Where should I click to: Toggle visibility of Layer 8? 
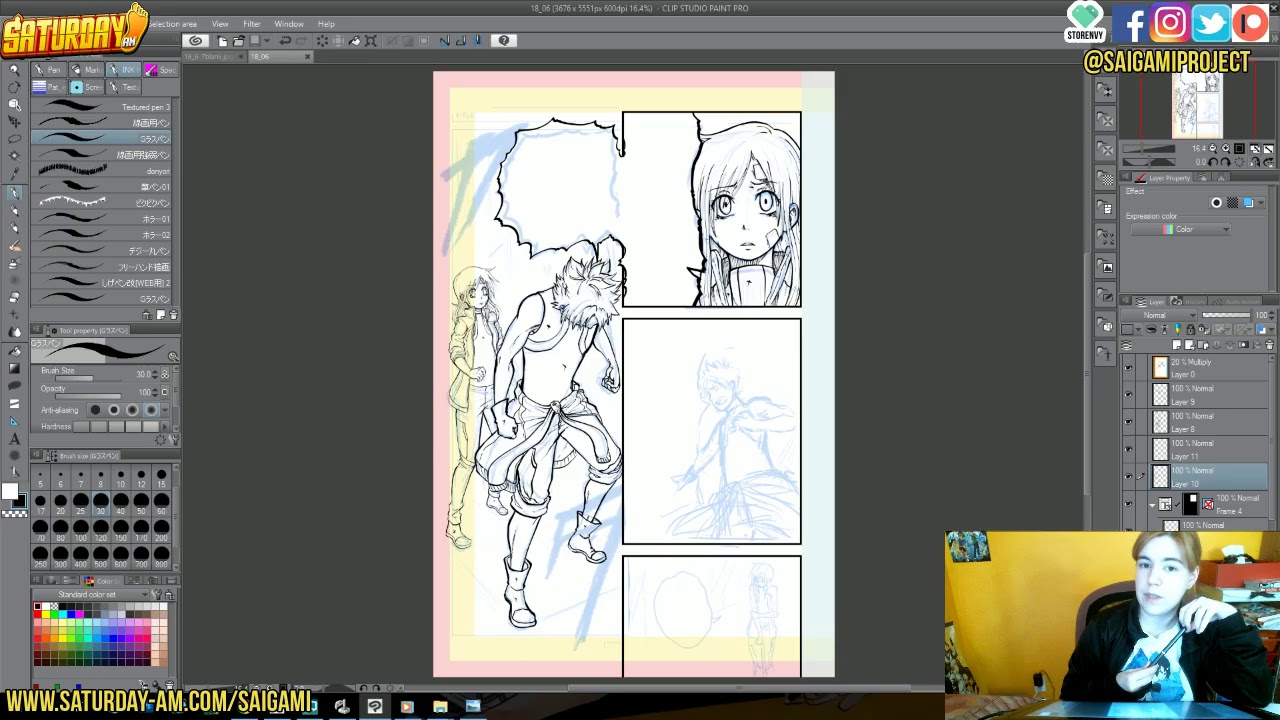[x=1129, y=422]
